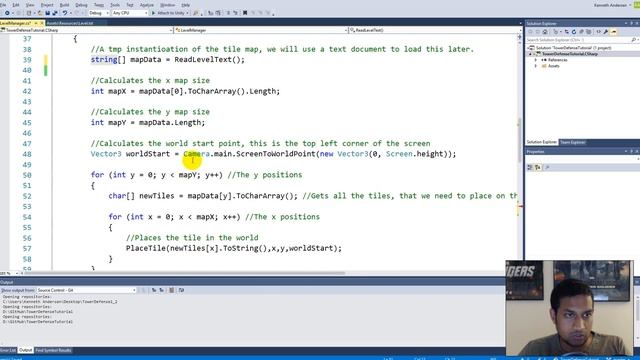Open the ReadLevelText member dropdown
The height and width of the screenshot is (360, 640).
point(435,30)
